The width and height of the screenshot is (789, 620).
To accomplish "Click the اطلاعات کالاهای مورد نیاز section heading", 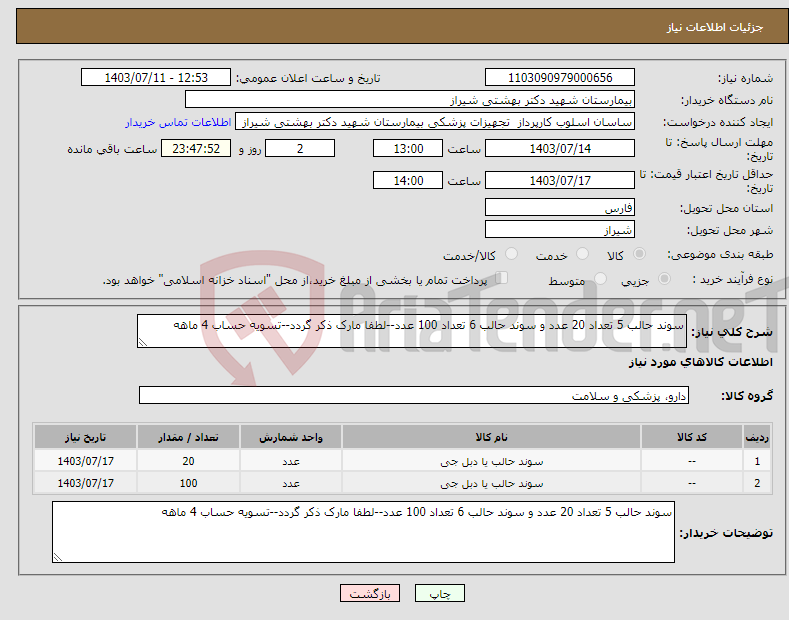I will click(x=700, y=362).
